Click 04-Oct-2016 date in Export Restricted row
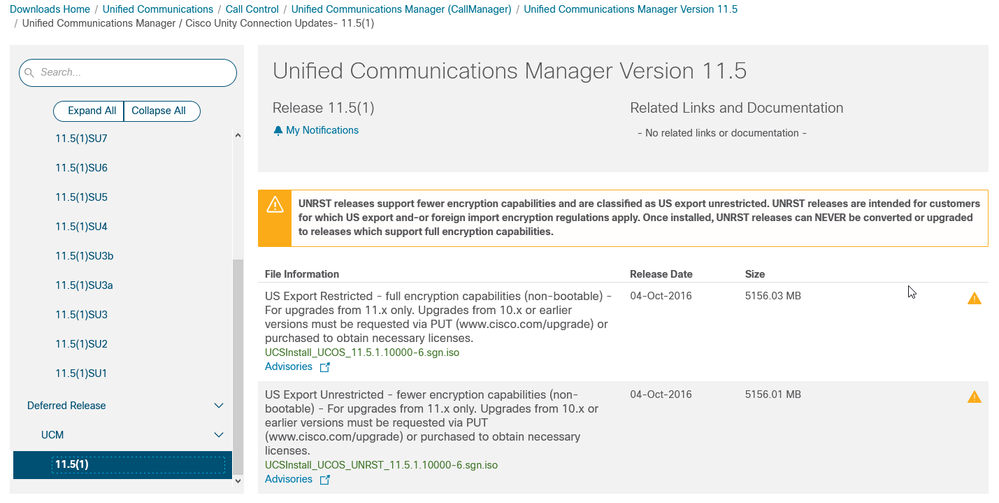The image size is (999, 503). [x=661, y=296]
